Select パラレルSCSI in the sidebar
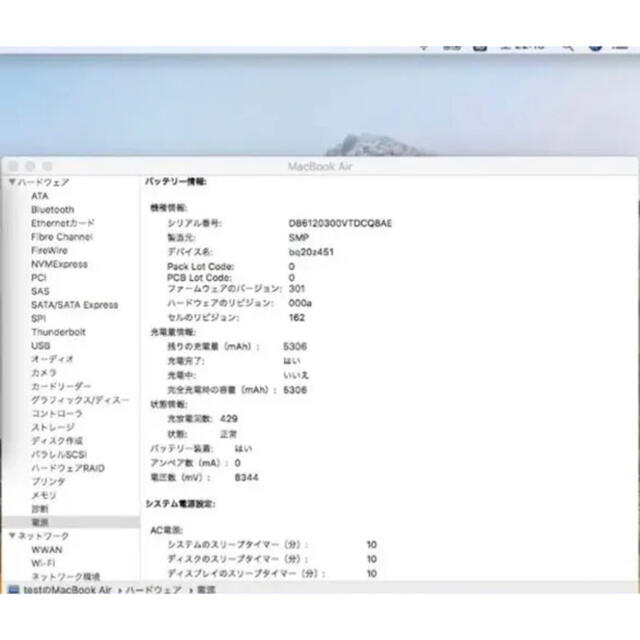Viewport: 640px width, 640px height. [x=59, y=454]
